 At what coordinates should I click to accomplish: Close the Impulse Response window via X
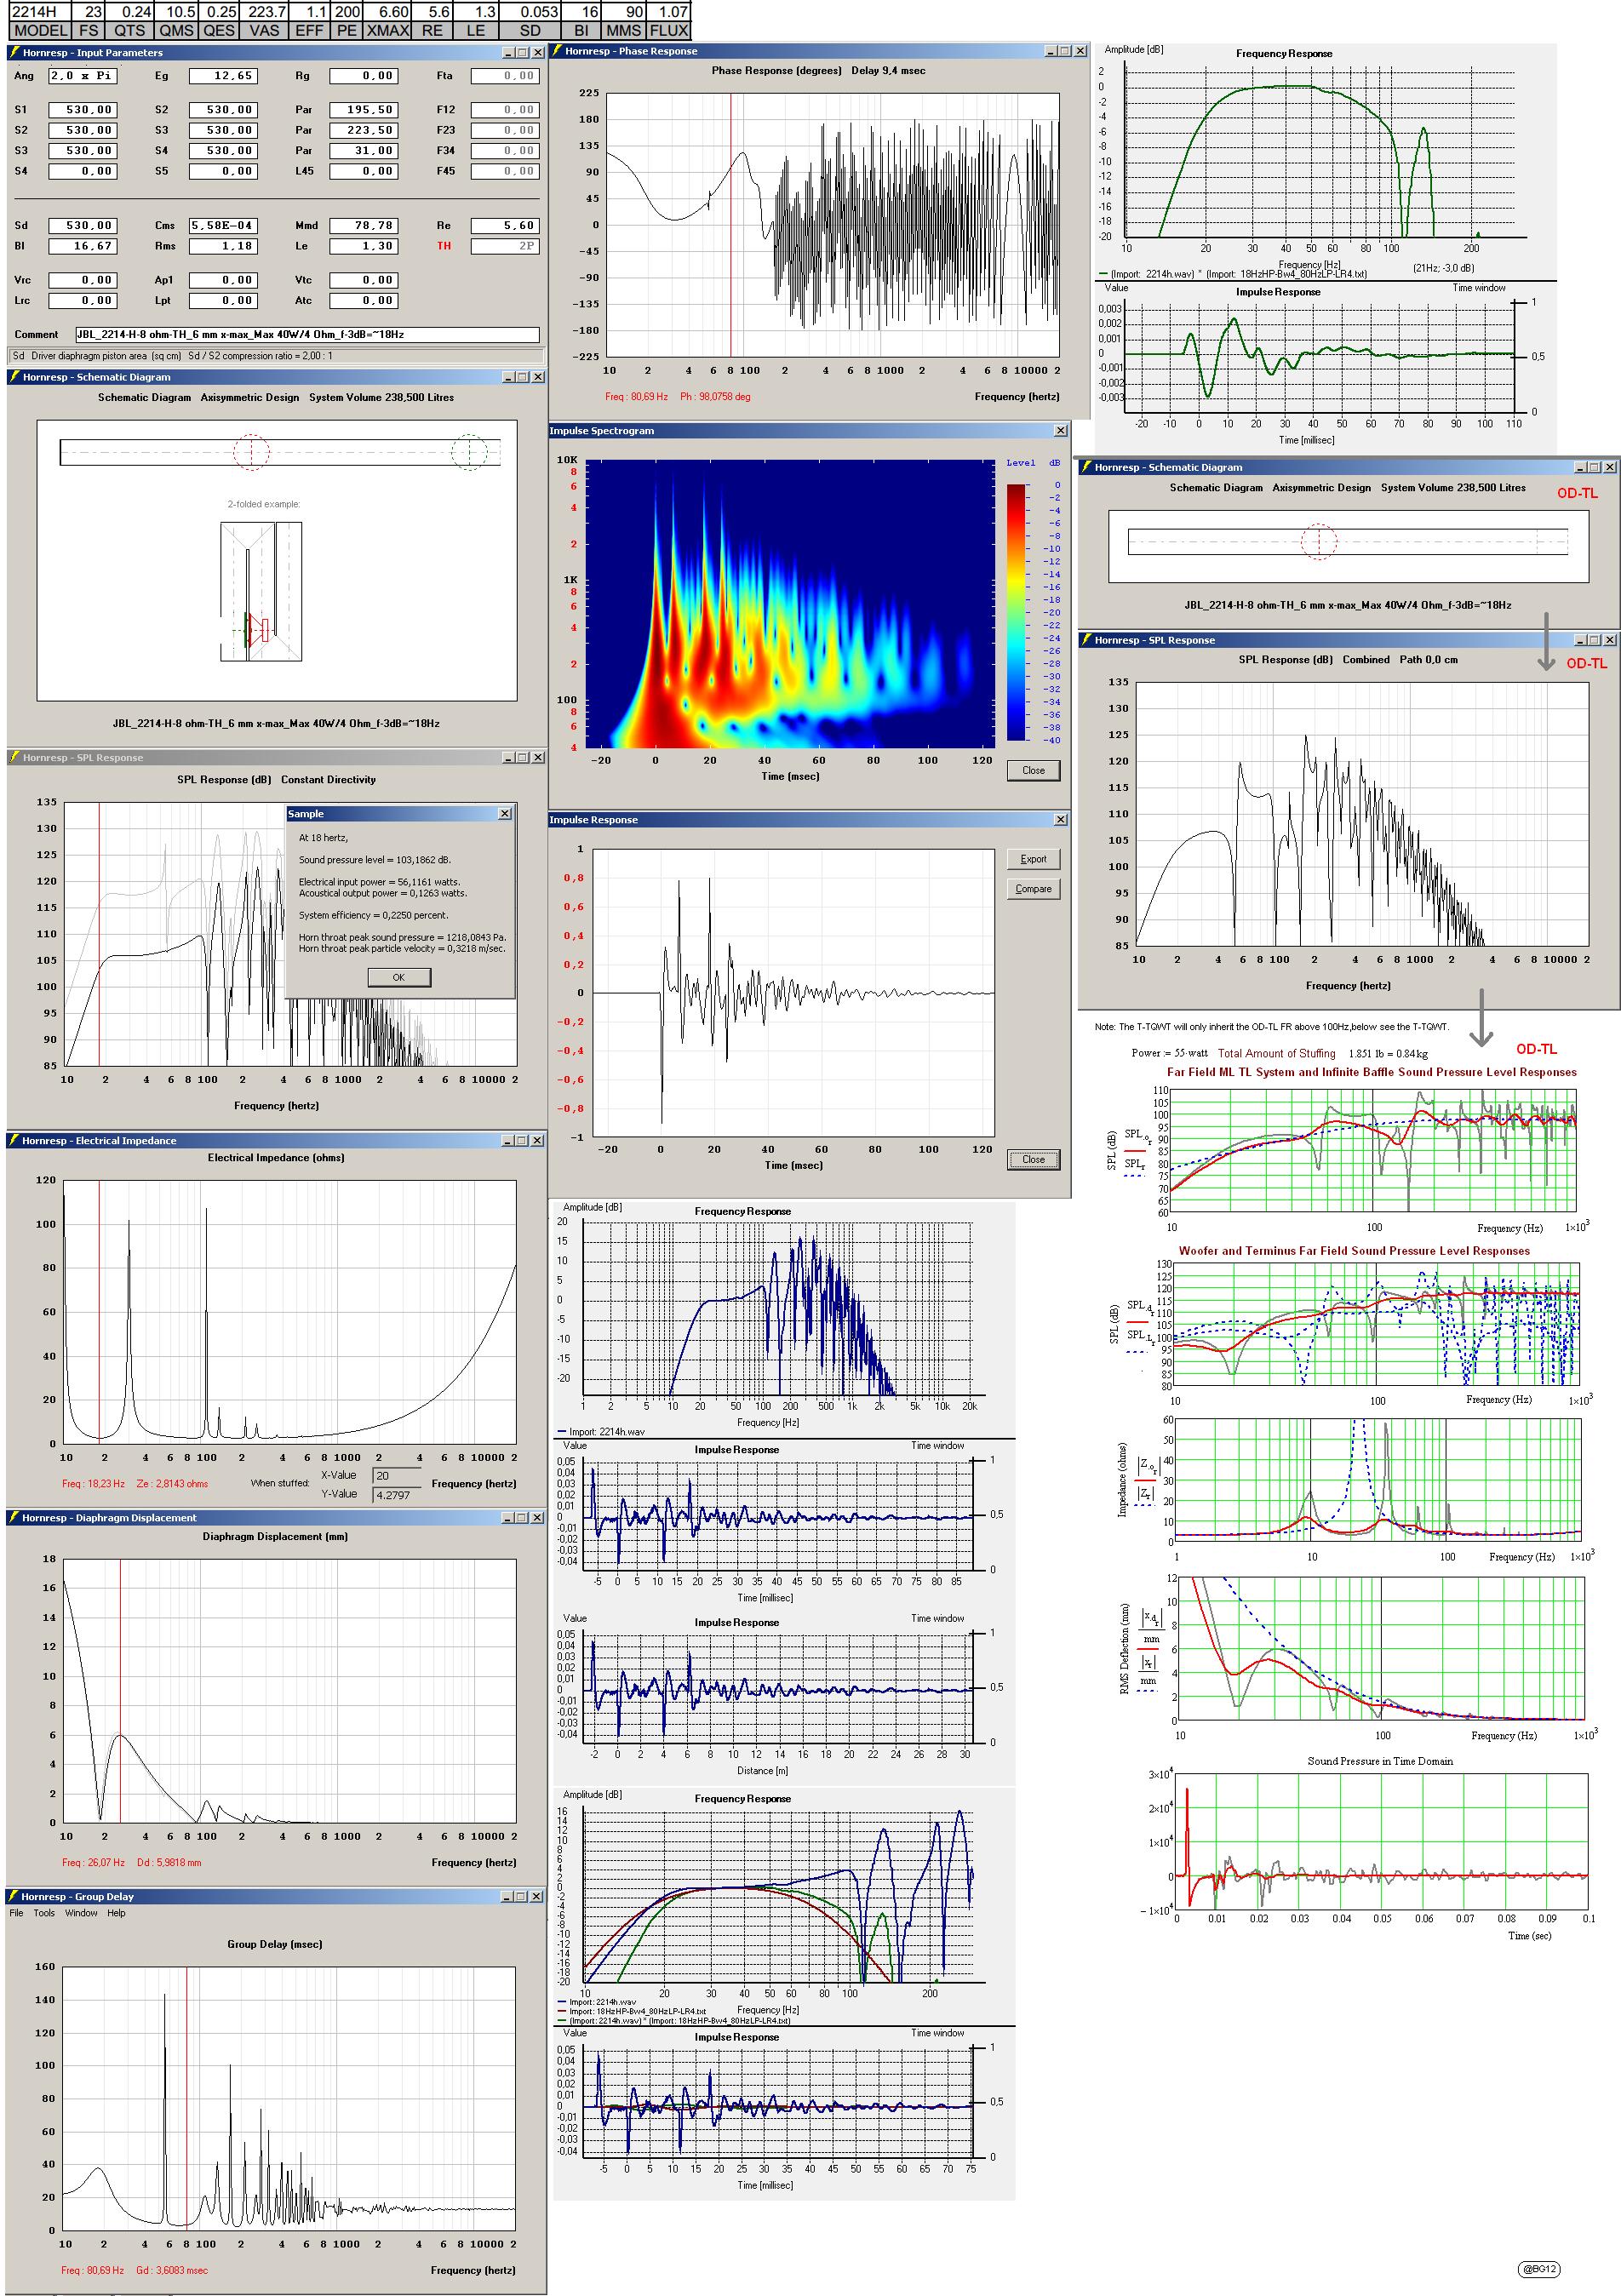1061,820
